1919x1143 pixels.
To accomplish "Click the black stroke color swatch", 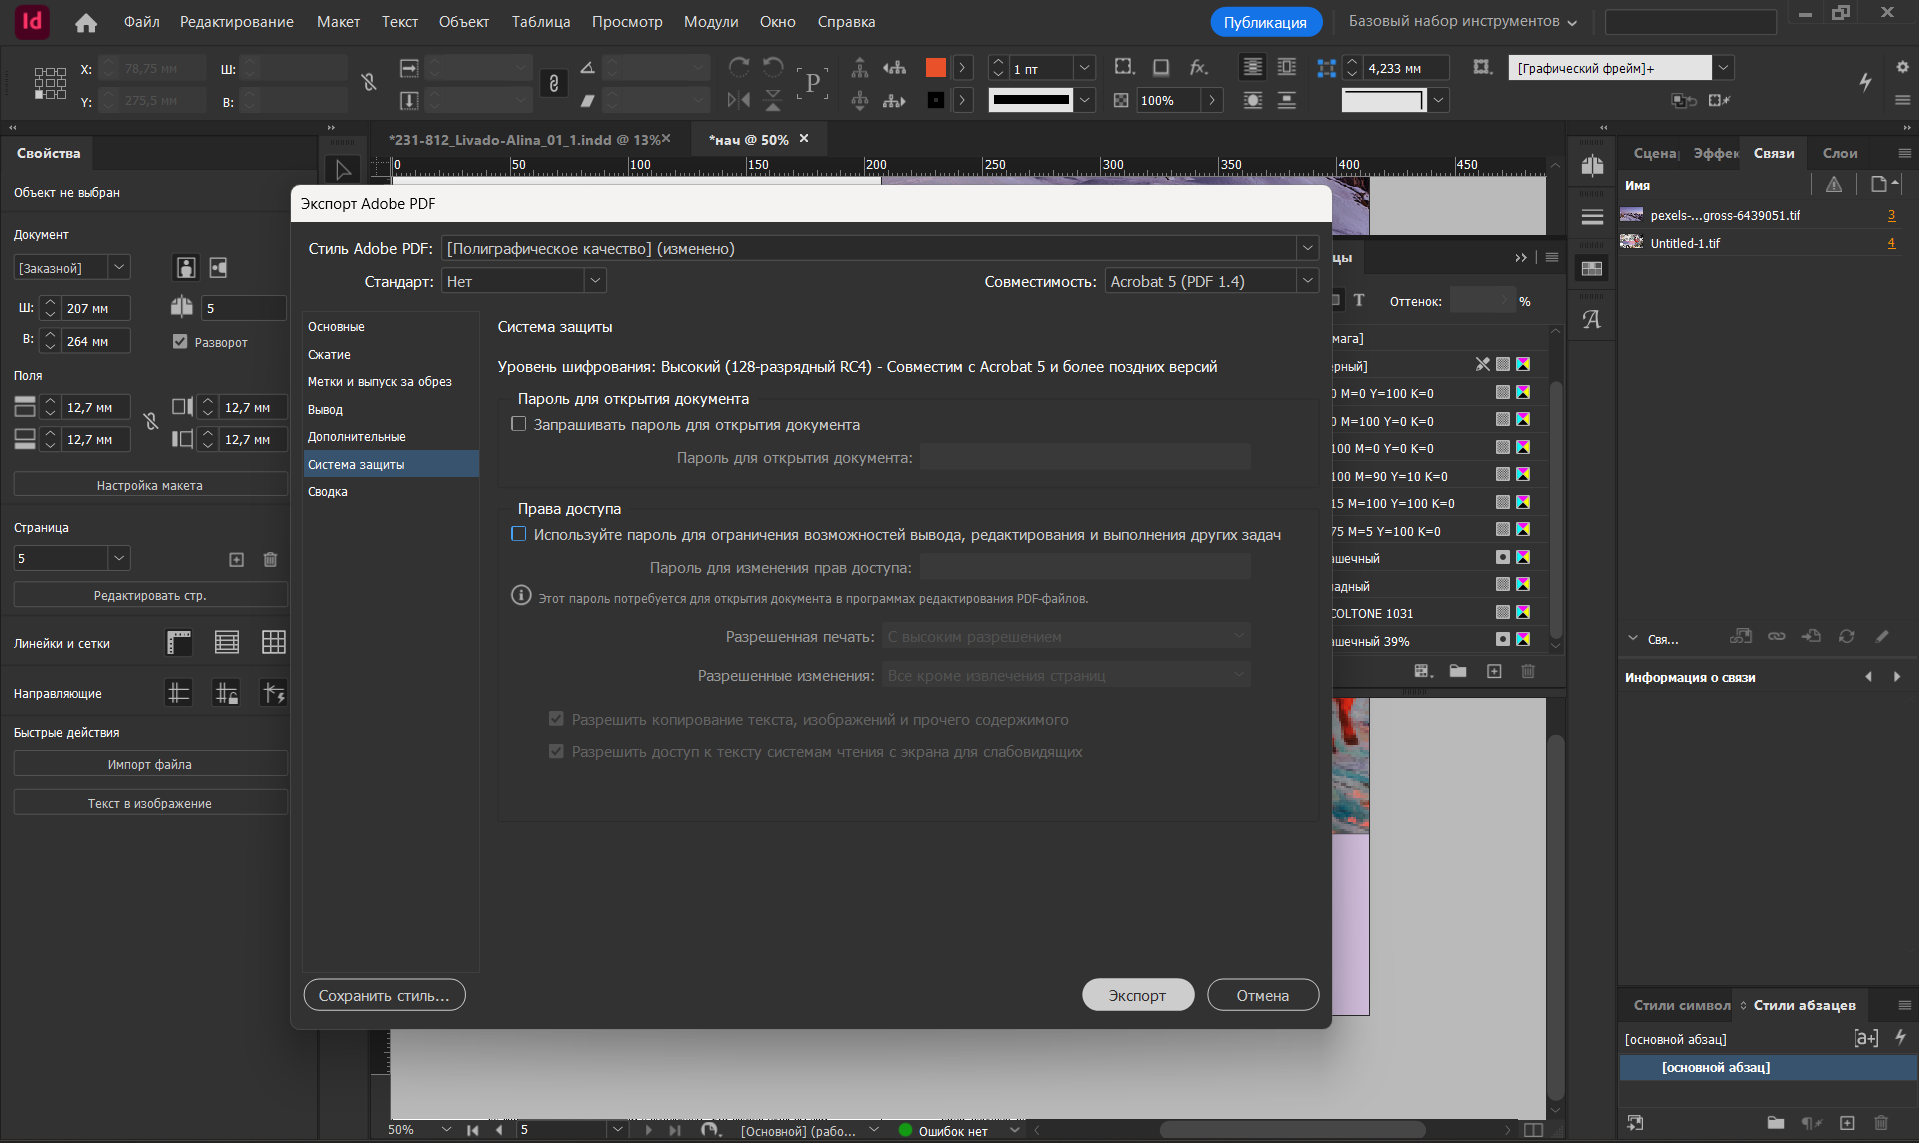I will (936, 100).
